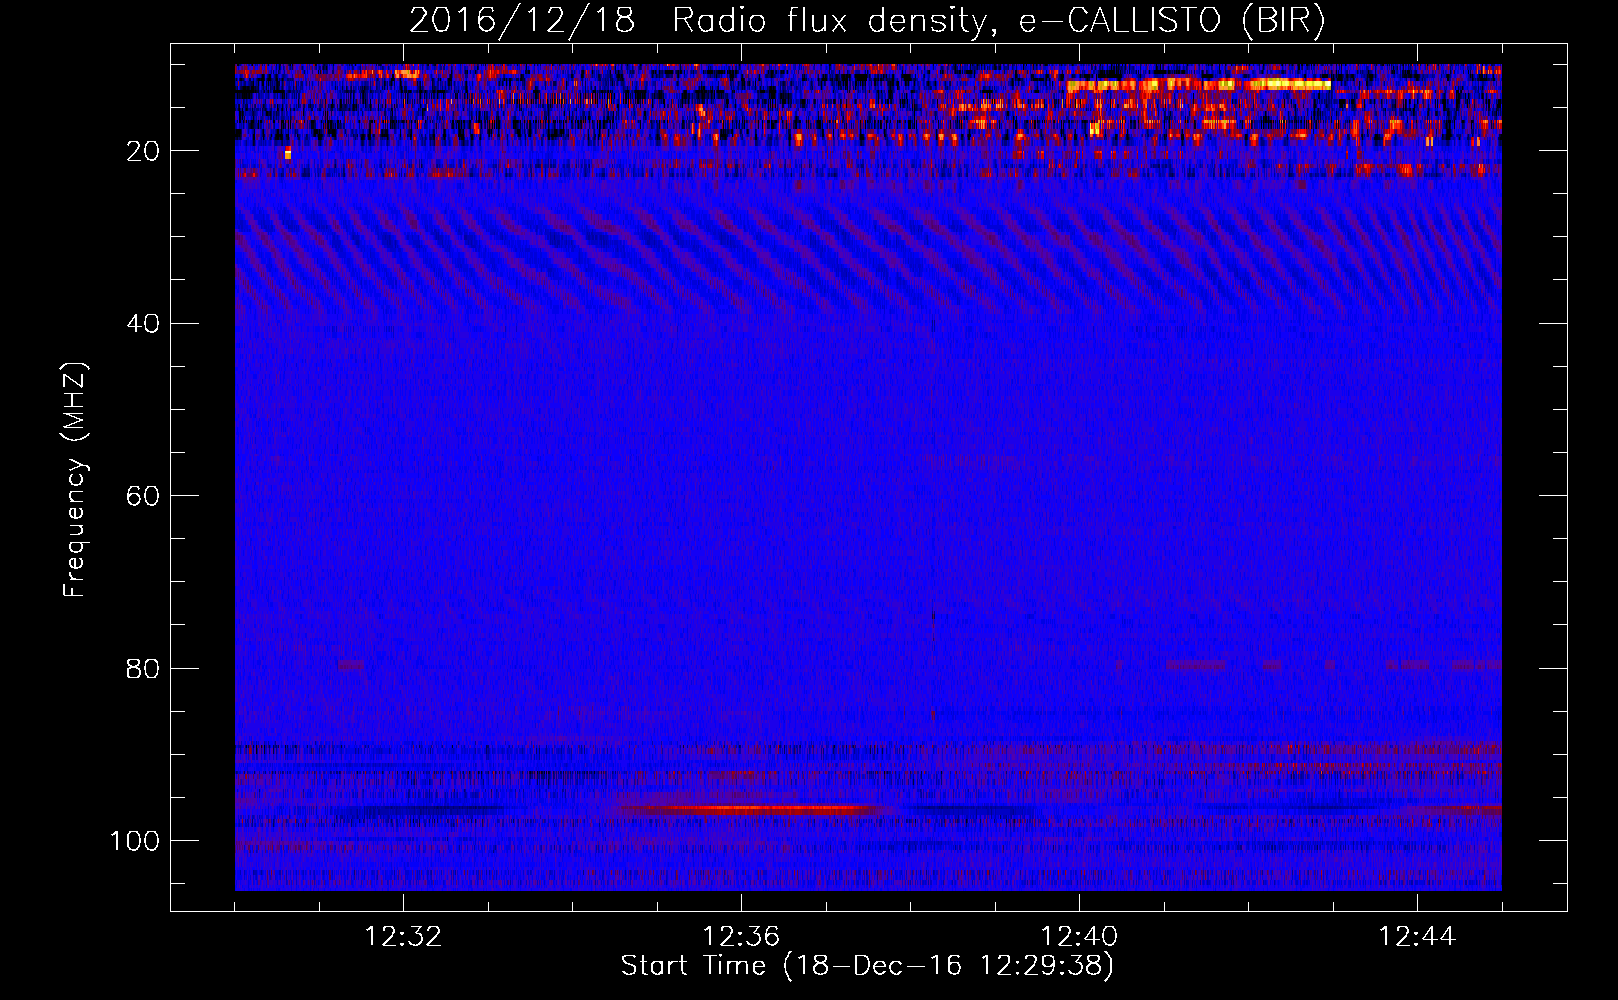
Task: Select the "Frequency (MHZ)" axis label
Action: [75, 480]
